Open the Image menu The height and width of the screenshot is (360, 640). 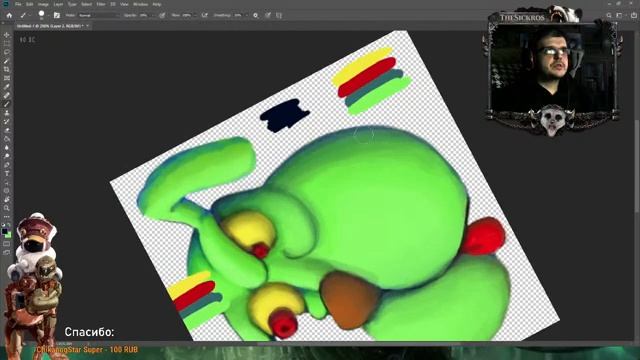[x=43, y=4]
